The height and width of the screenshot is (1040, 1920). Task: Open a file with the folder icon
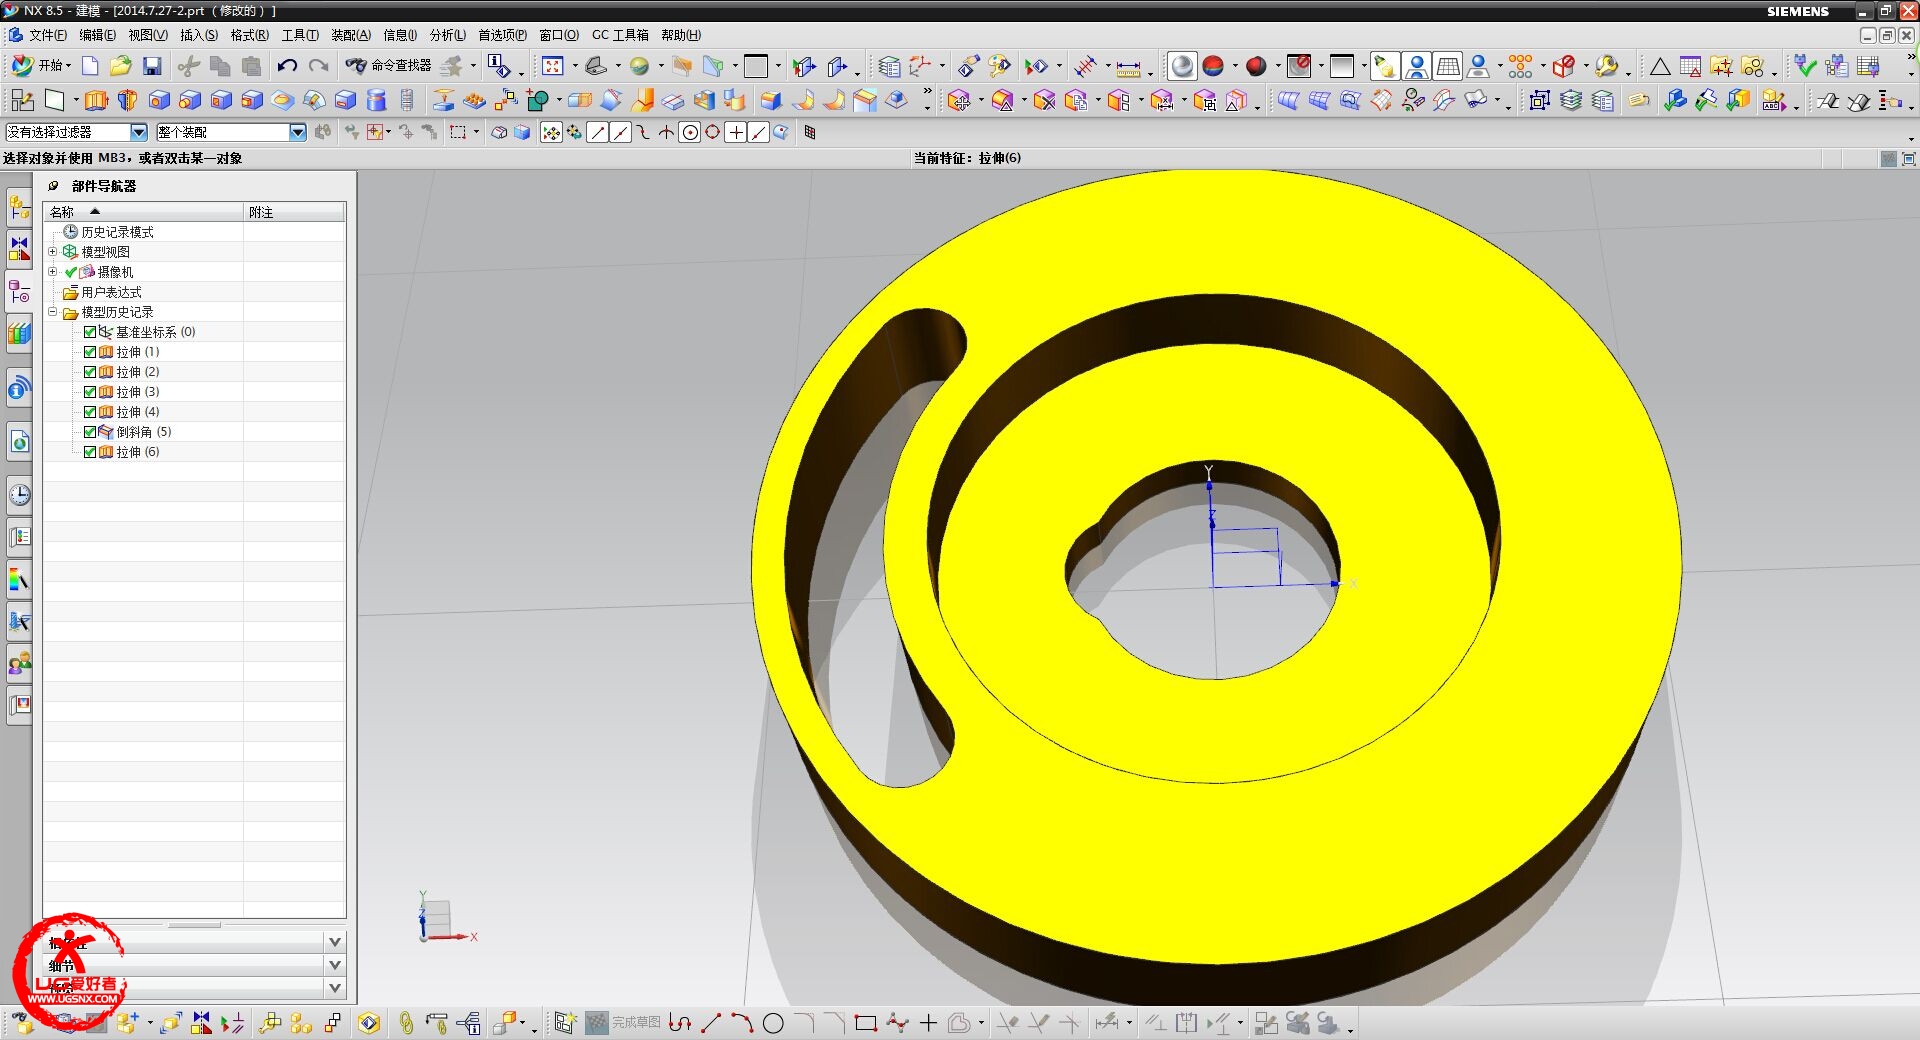click(121, 66)
